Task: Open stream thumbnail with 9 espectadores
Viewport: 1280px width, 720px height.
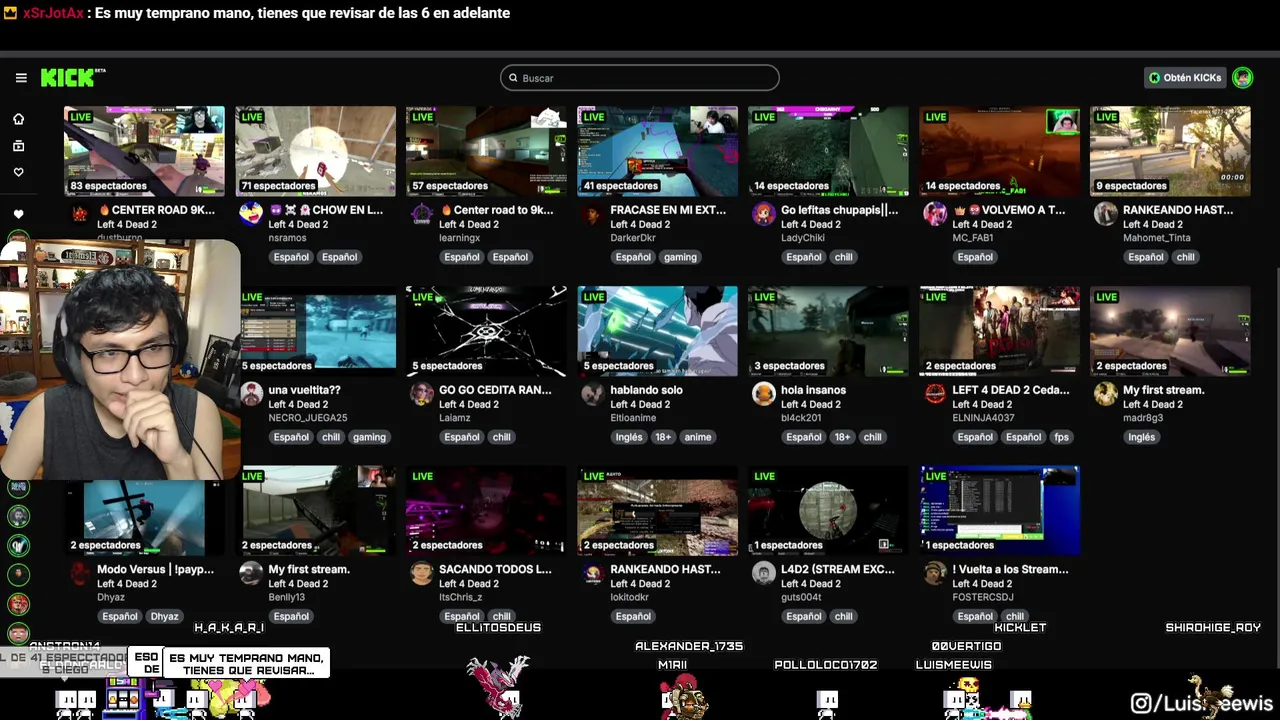Action: click(1170, 151)
